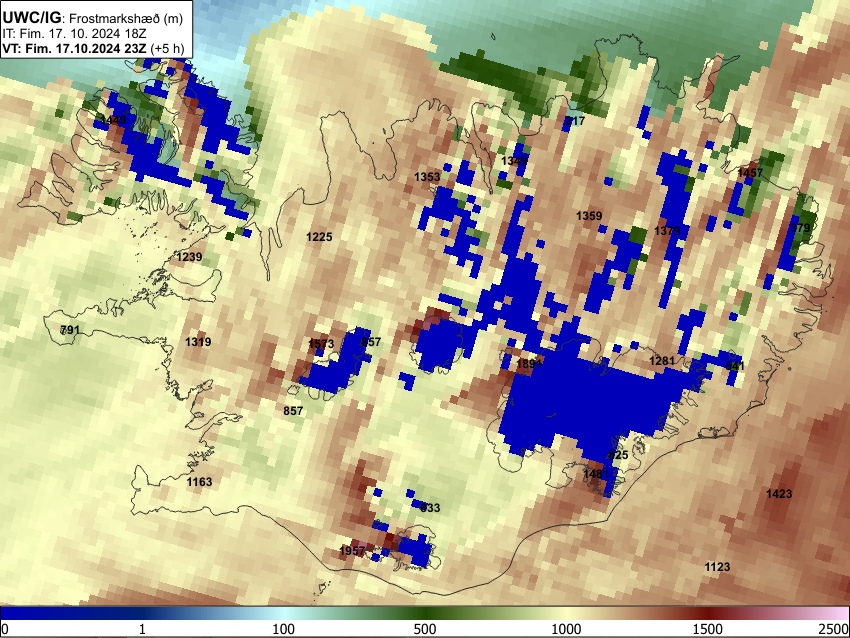
Task: Click the 'UWC/IG: Frostmarkshæð (m)' title text
Action: 93,18
